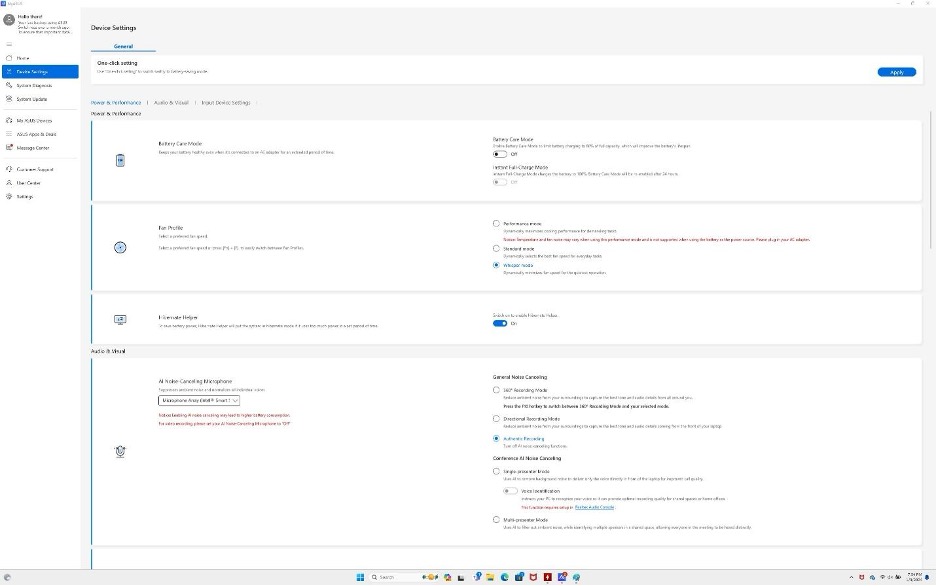Screen dimensions: 936x586
Task: Select Performance mode fan profile
Action: pos(497,223)
